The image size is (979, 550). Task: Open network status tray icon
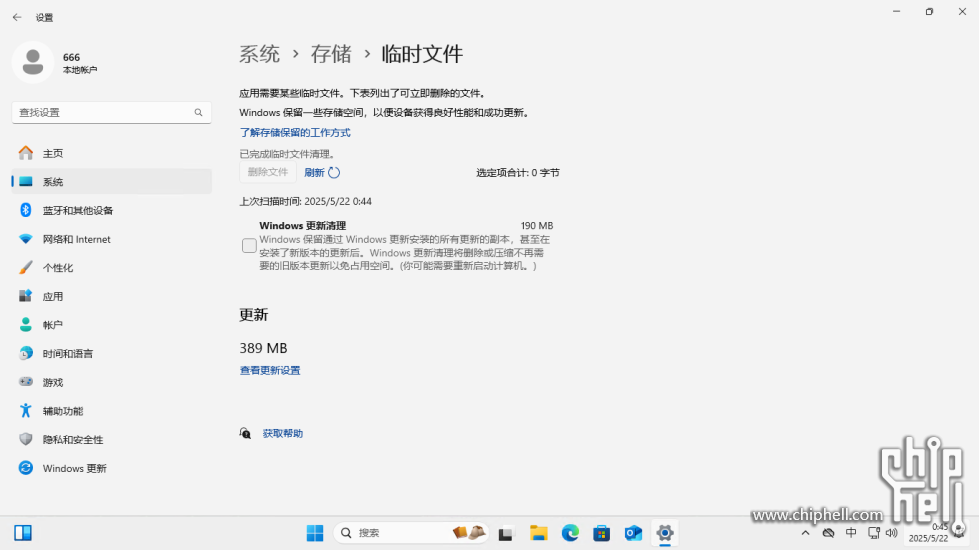point(873,533)
